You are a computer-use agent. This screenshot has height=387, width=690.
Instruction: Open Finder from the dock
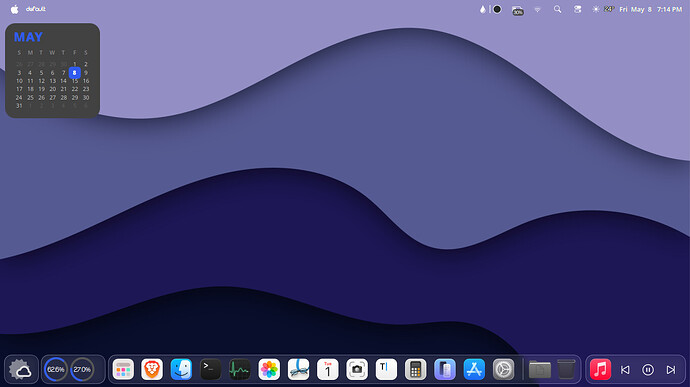[x=181, y=369]
